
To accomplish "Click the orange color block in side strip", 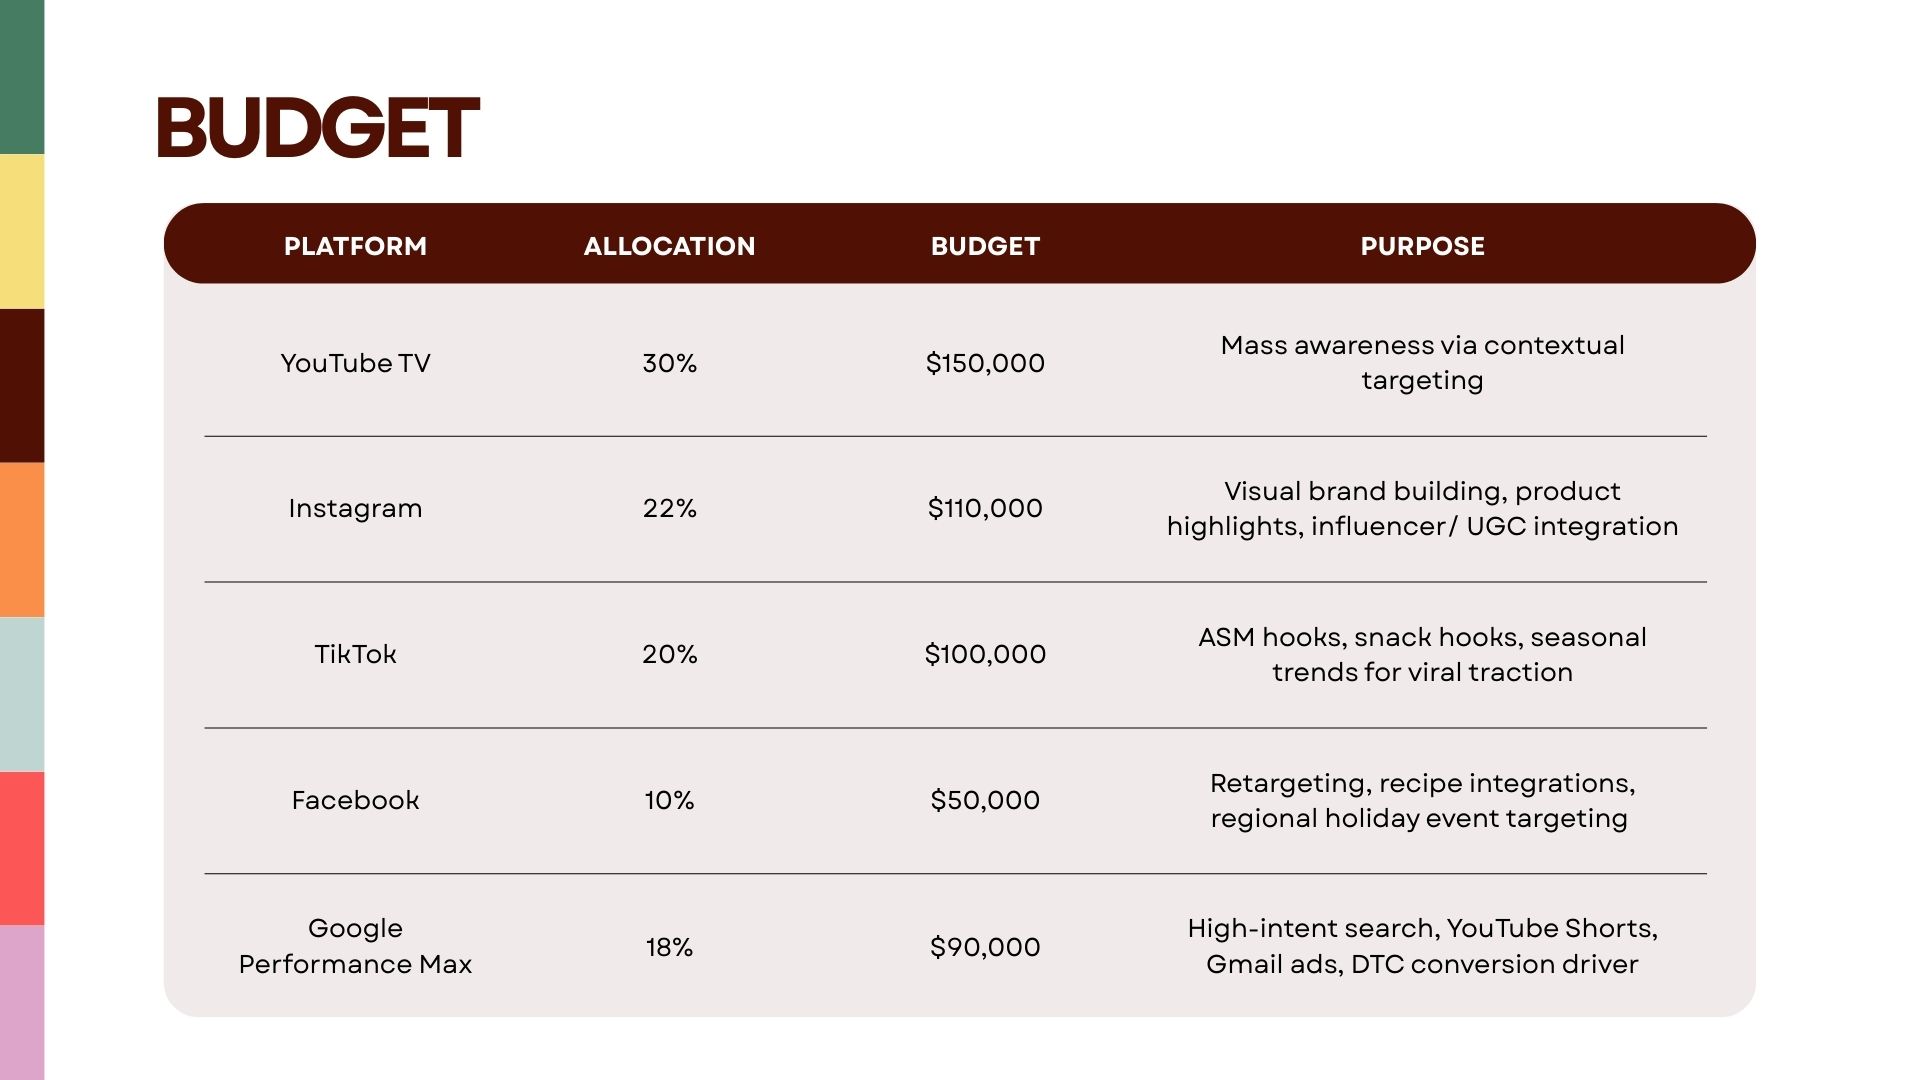I will click(22, 539).
